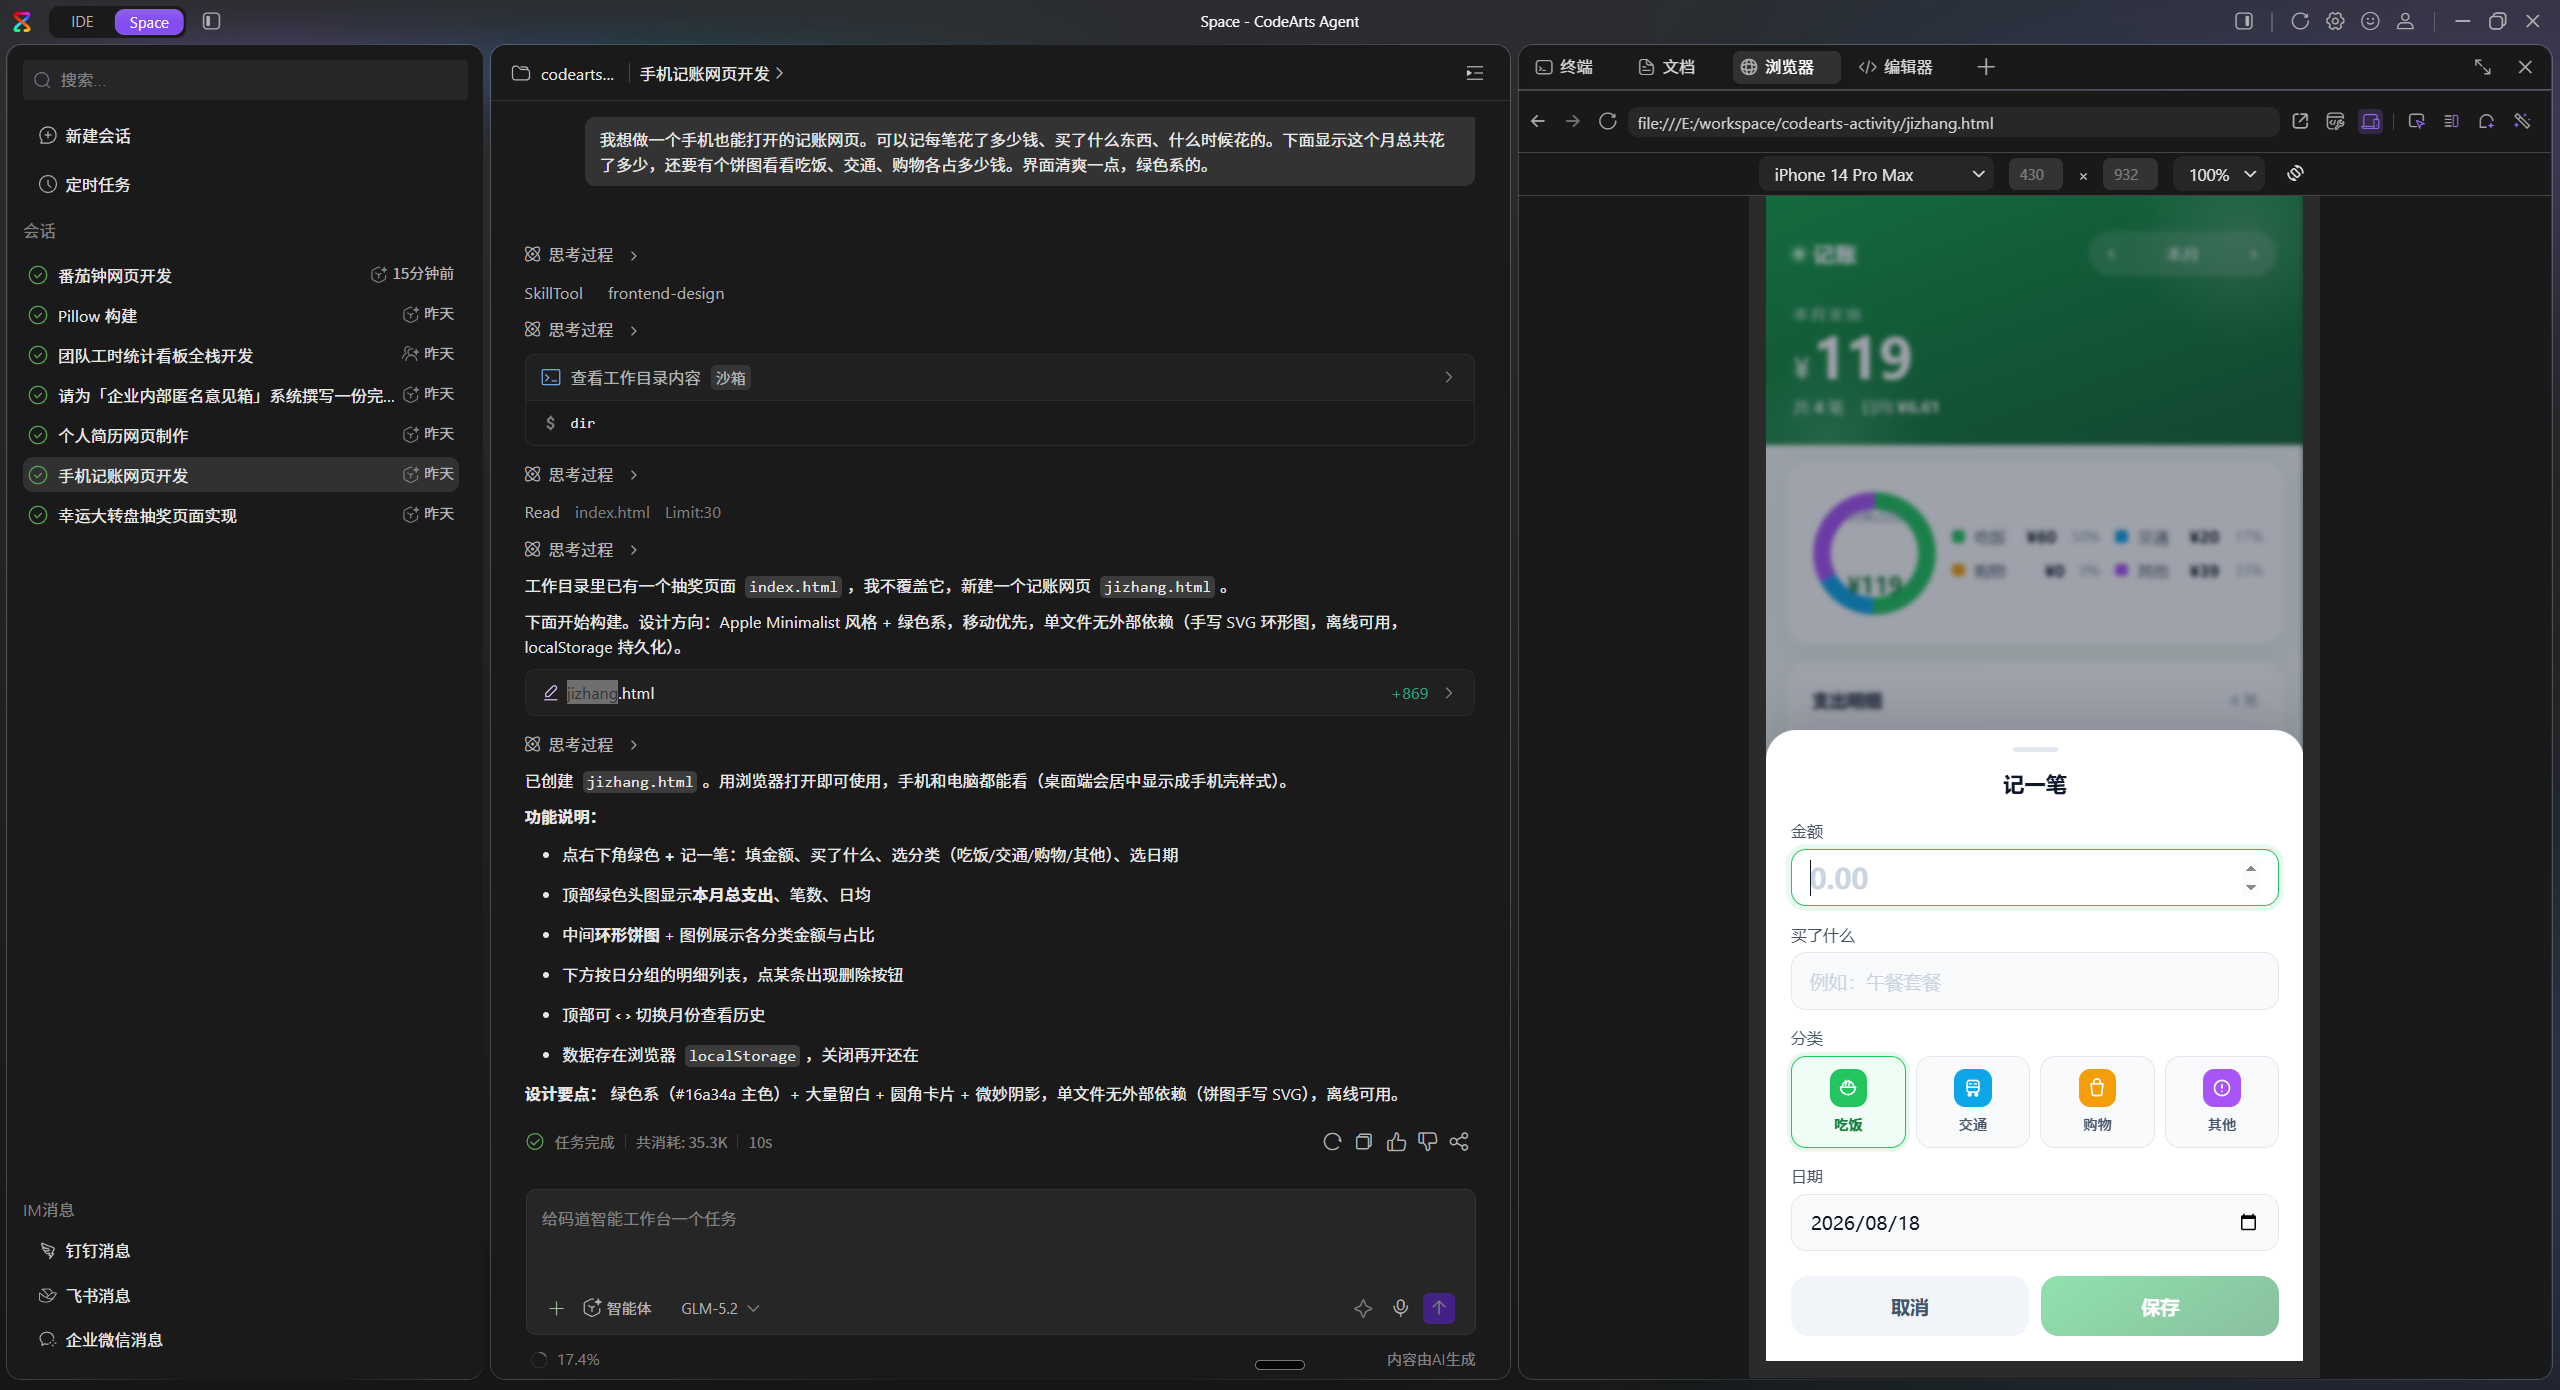This screenshot has height=1390, width=2560.
Task: Switch to Space mode
Action: pos(148,22)
